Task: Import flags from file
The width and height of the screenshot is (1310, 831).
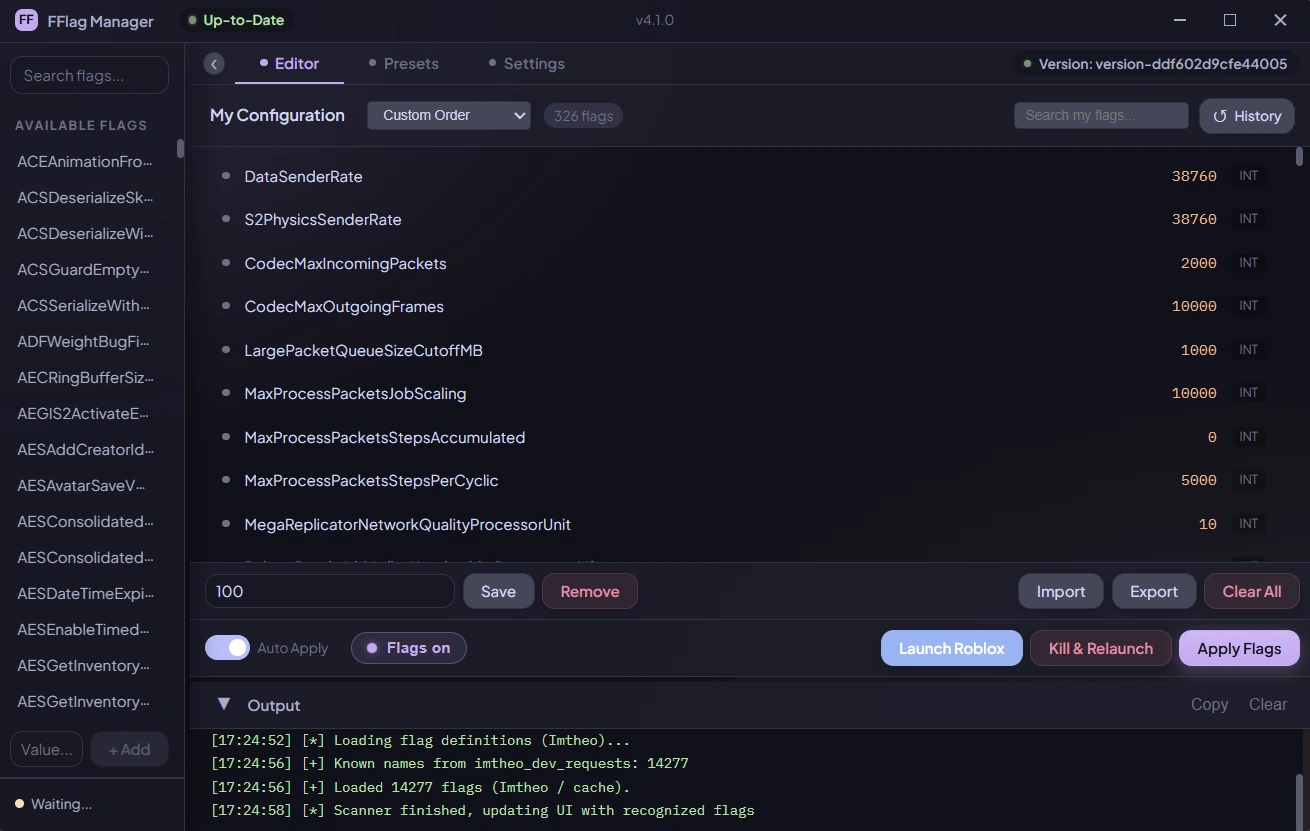Action: click(x=1061, y=591)
